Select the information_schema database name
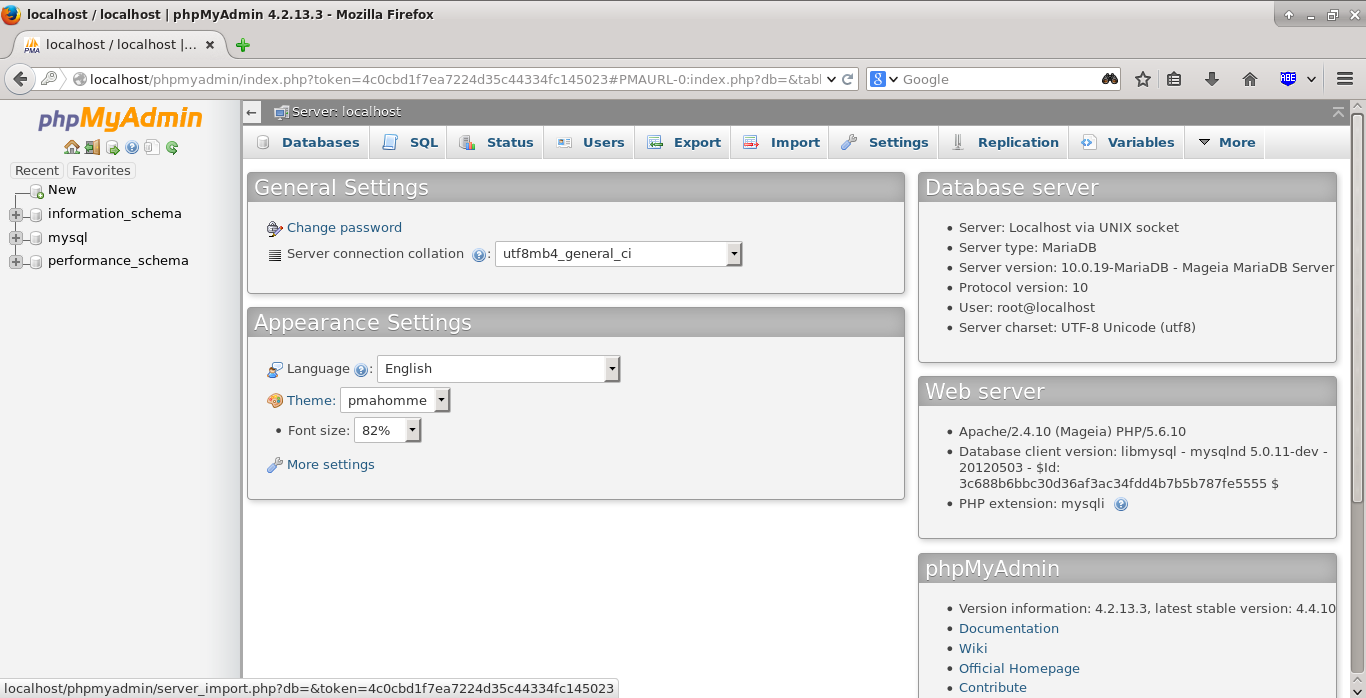This screenshot has height=698, width=1366. 115,214
